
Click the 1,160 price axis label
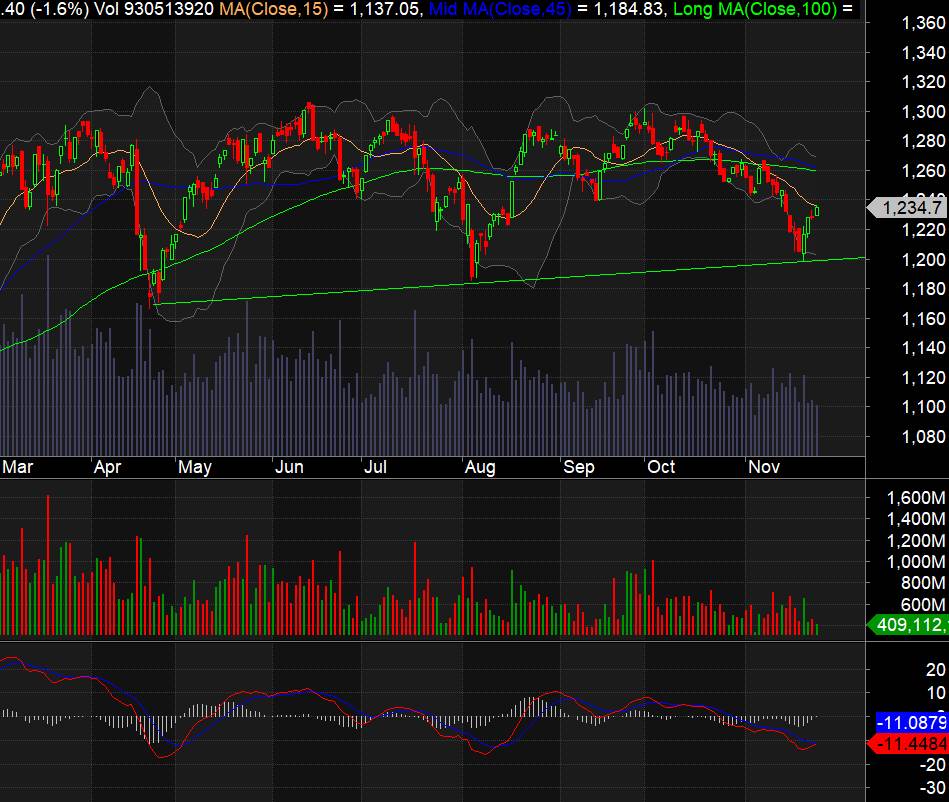coord(923,318)
